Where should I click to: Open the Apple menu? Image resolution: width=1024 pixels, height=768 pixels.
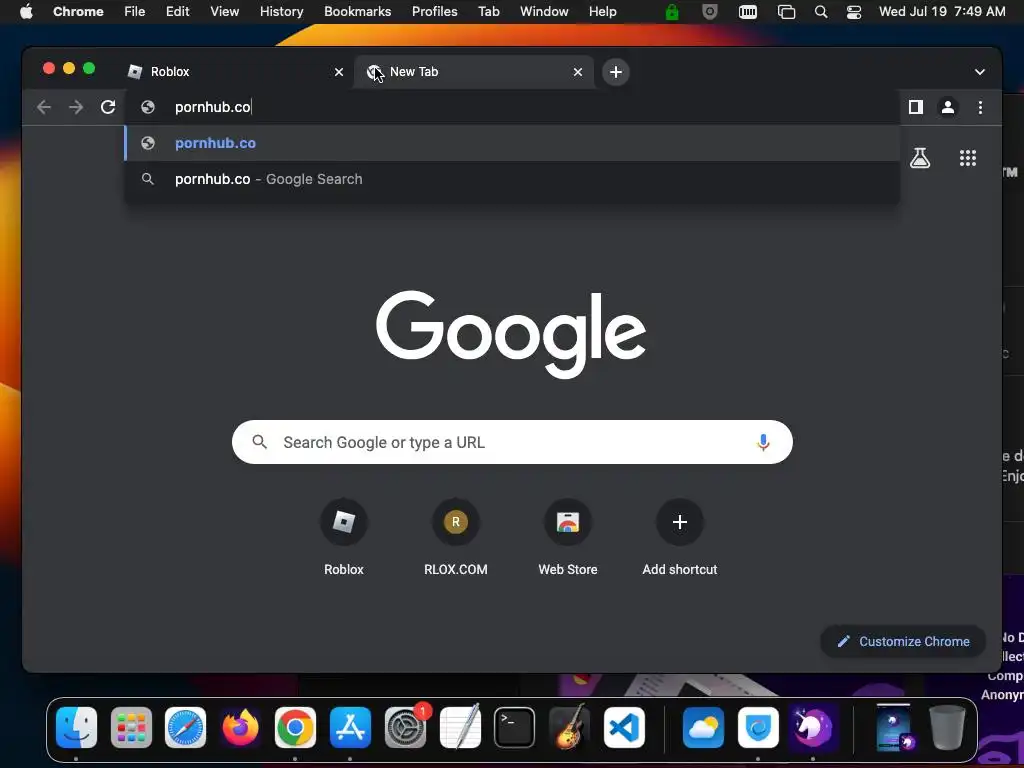26,12
